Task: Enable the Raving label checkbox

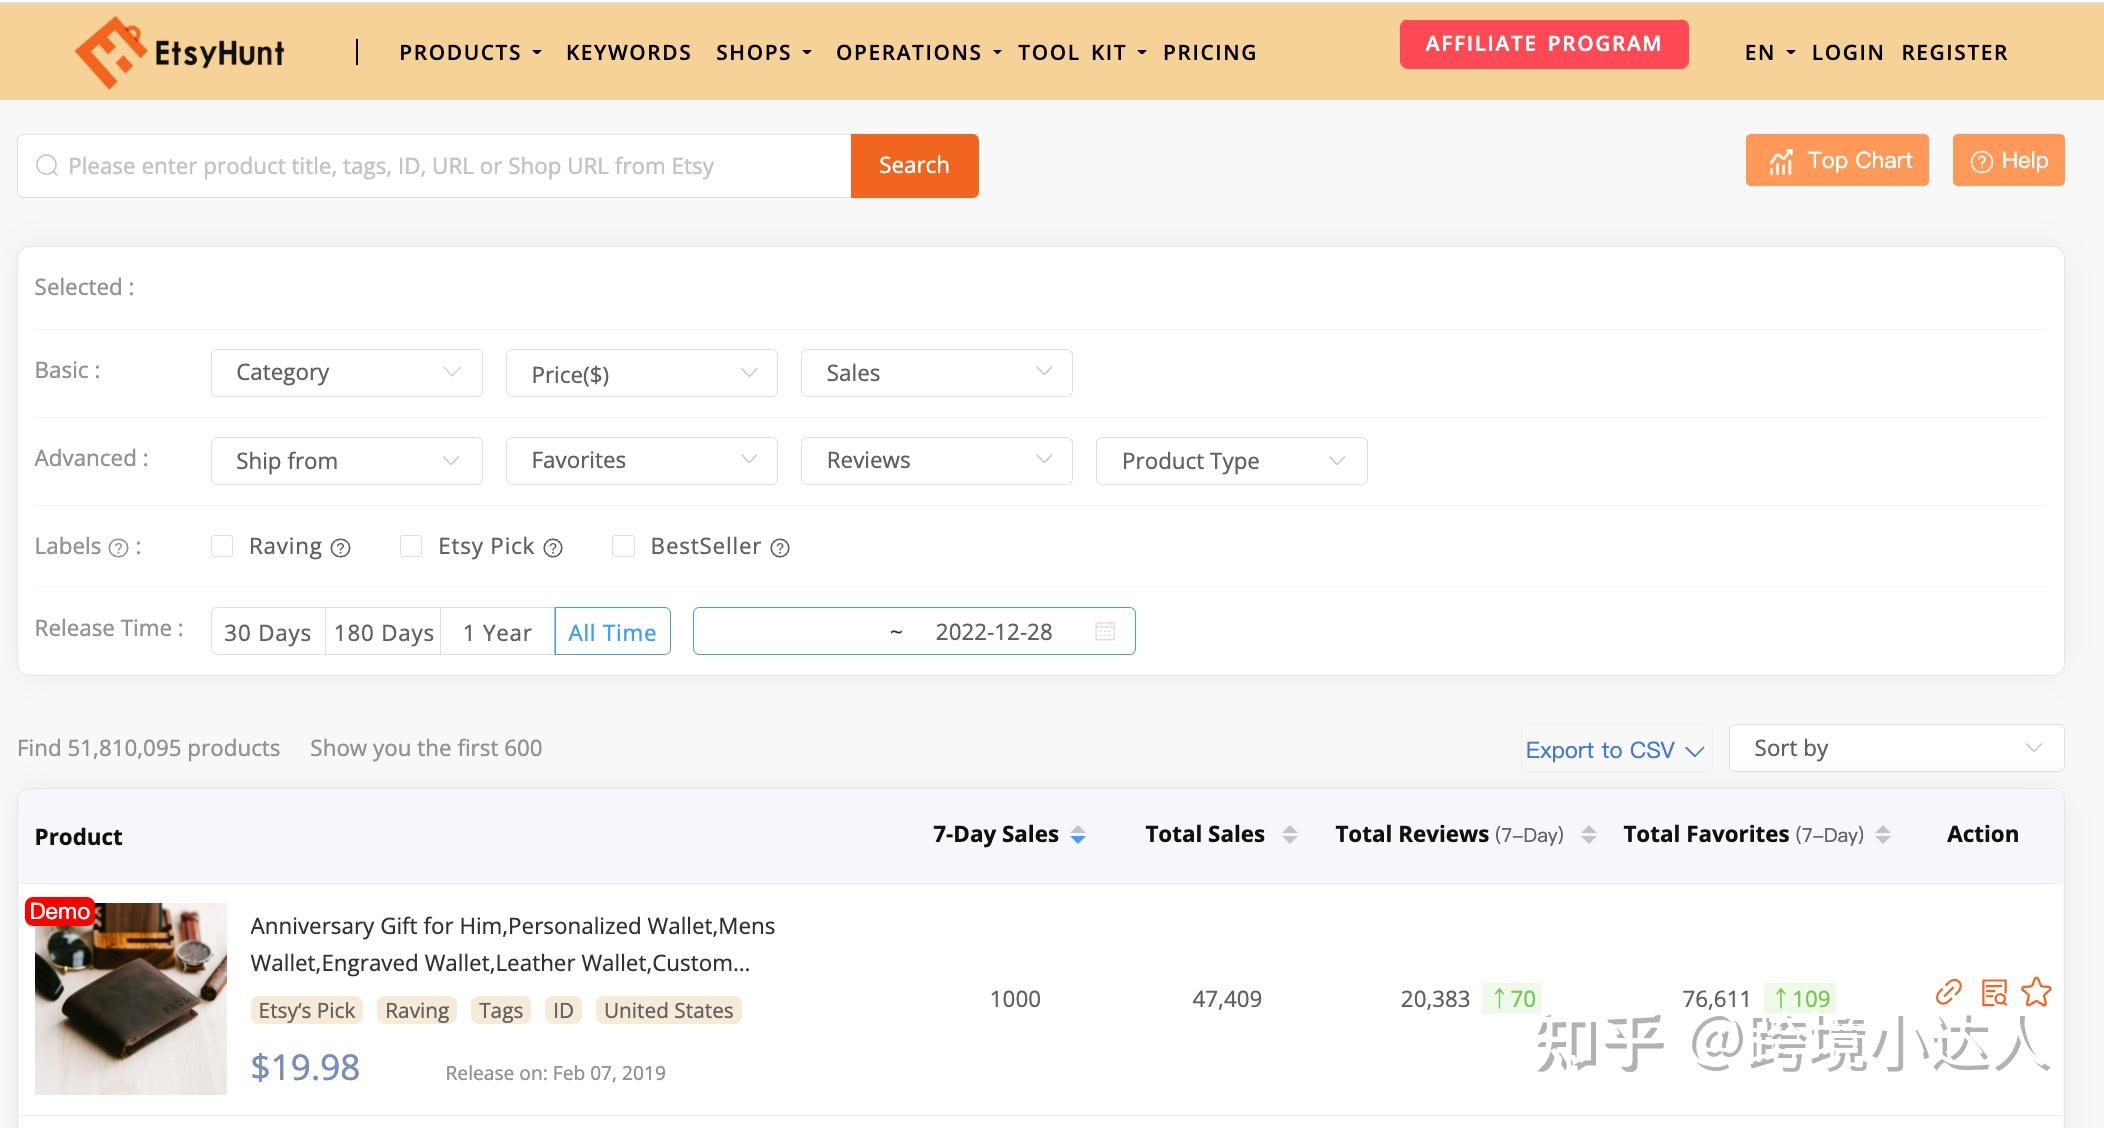Action: (x=222, y=546)
